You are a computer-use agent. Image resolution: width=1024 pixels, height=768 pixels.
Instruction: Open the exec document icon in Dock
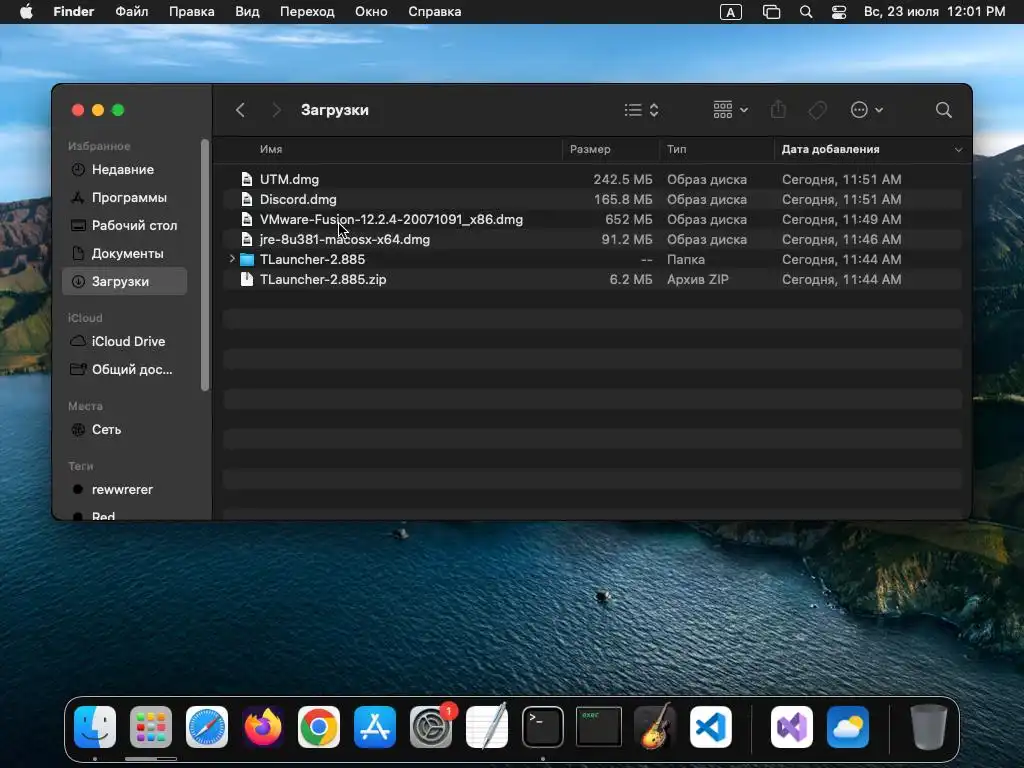point(599,726)
